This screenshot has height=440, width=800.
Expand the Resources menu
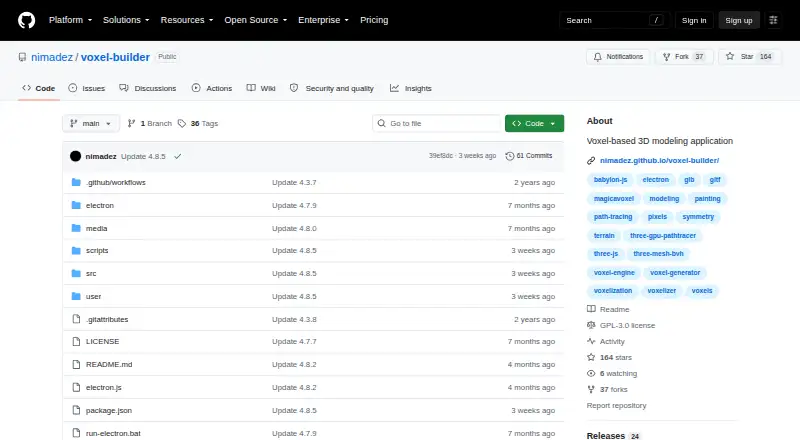pyautogui.click(x=187, y=20)
